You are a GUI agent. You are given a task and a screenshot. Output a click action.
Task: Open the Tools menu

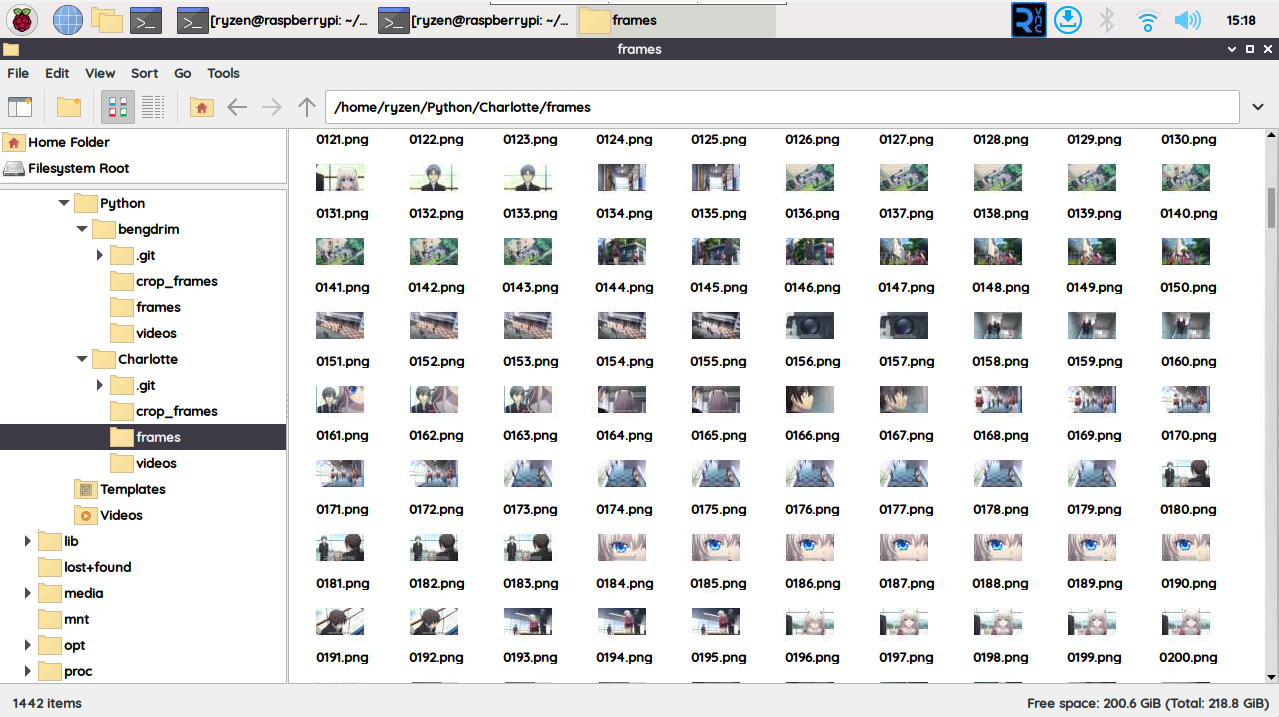[x=223, y=73]
